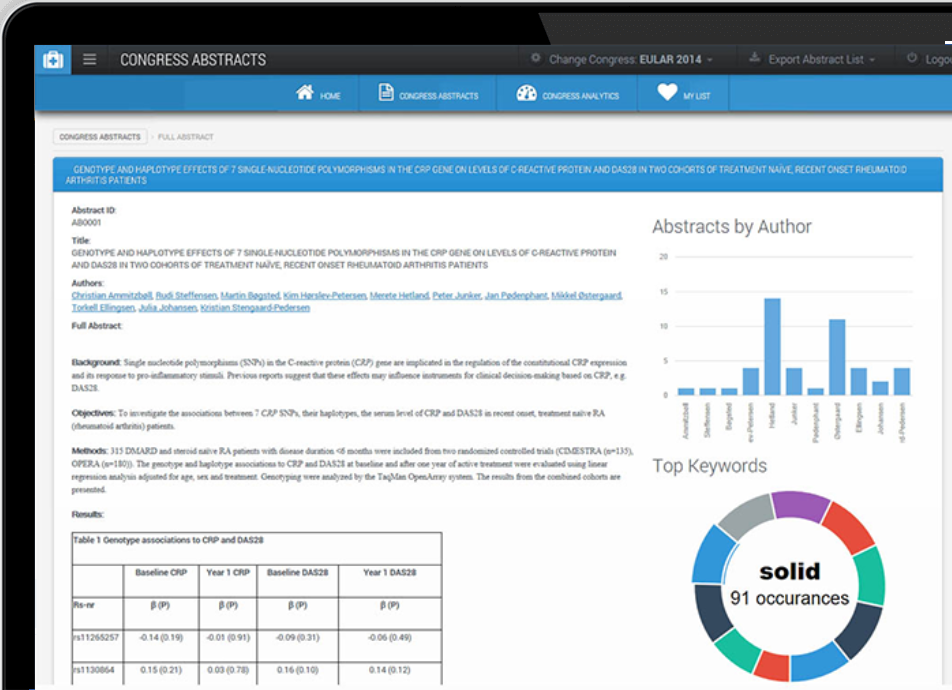Switch to the Congress Analytics tab label
This screenshot has height=690, width=952.
click(x=580, y=97)
